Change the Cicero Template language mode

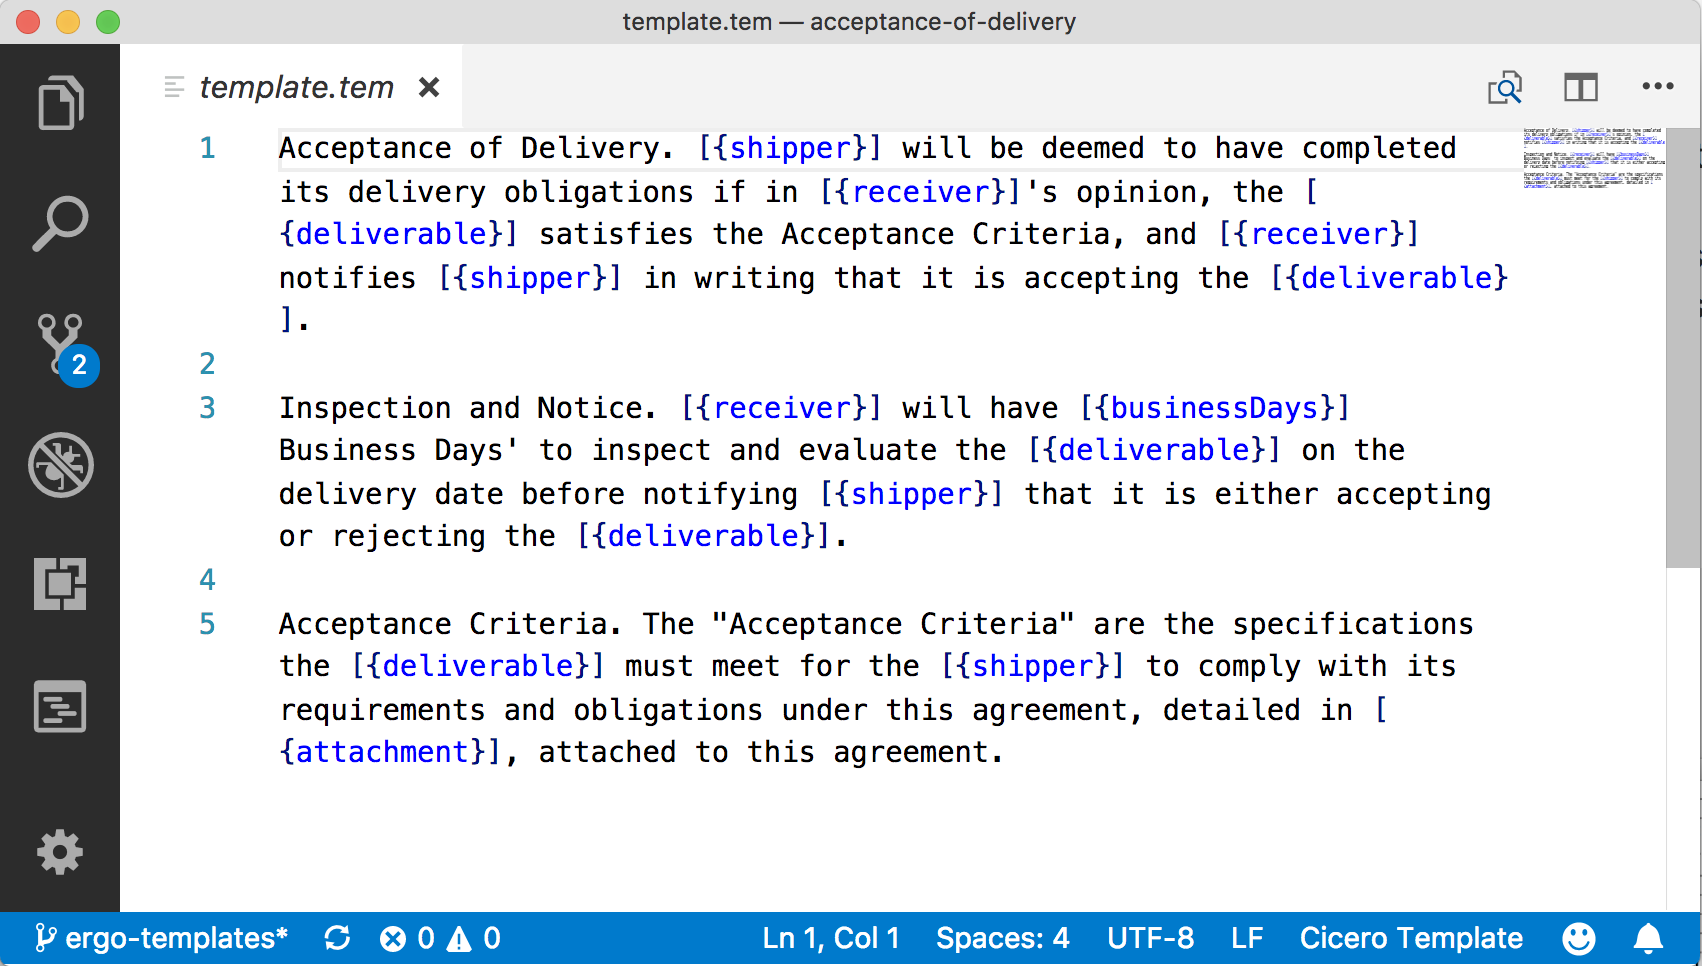coord(1411,938)
